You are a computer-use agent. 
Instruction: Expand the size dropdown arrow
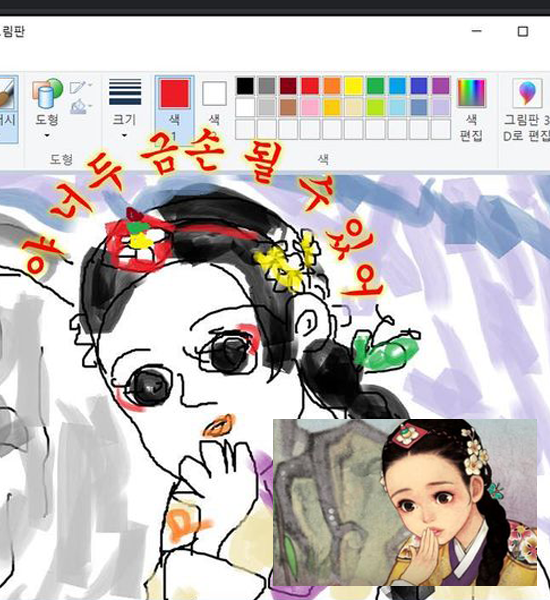(124, 135)
